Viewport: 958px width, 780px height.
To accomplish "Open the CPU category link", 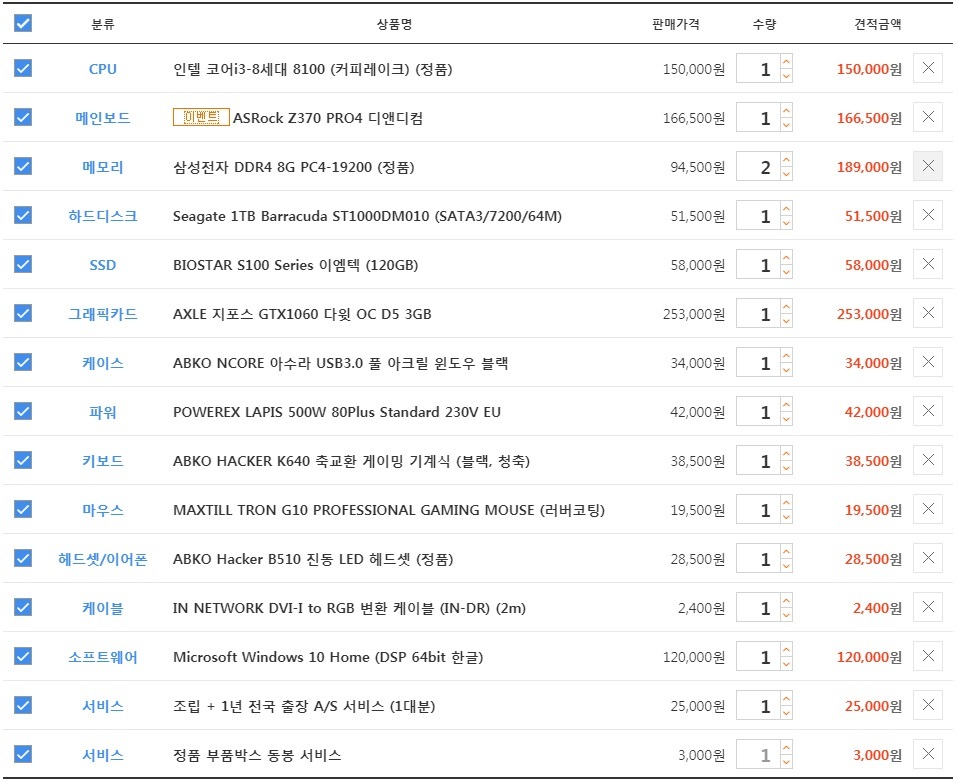I will click(x=103, y=69).
